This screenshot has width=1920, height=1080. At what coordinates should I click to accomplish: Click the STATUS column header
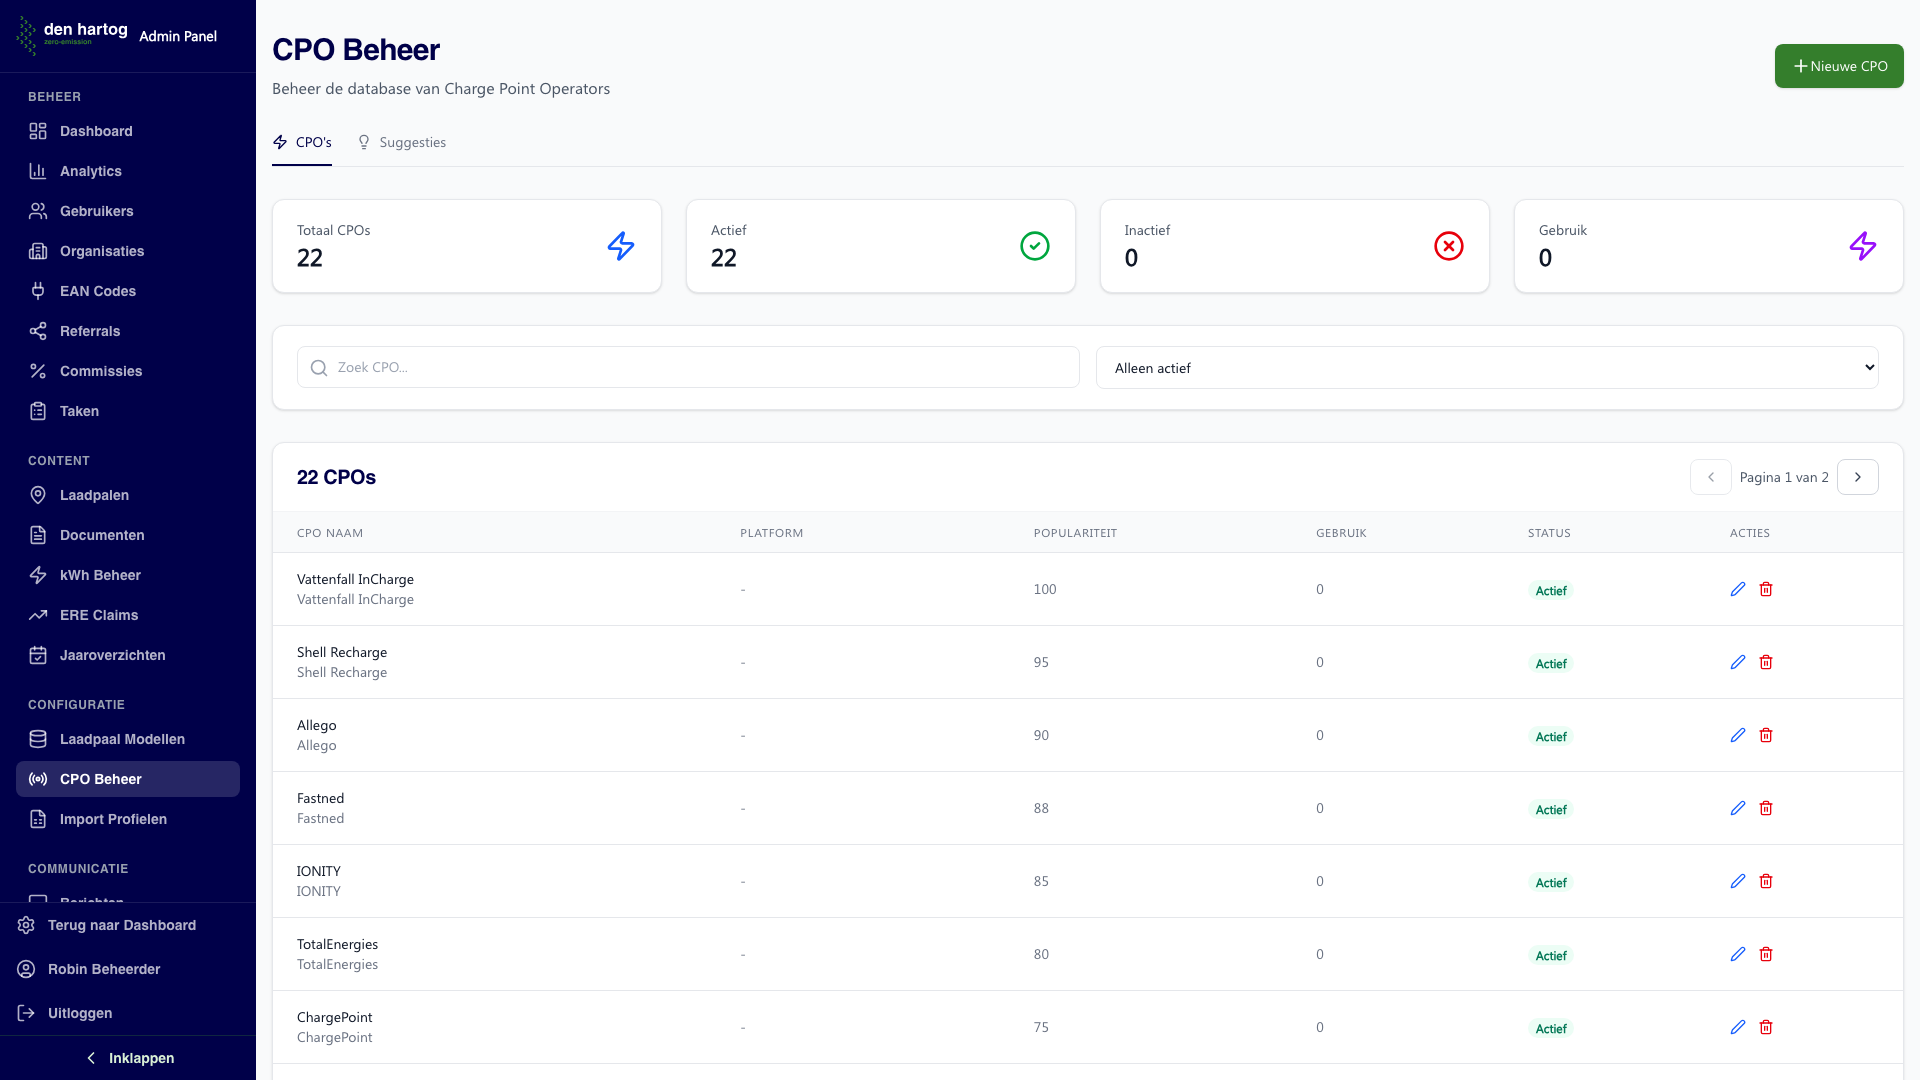click(x=1549, y=533)
